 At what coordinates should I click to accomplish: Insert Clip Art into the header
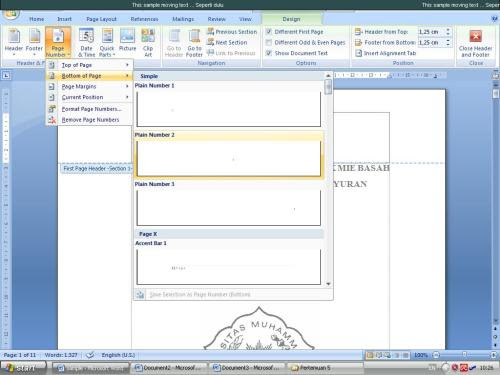[148, 42]
